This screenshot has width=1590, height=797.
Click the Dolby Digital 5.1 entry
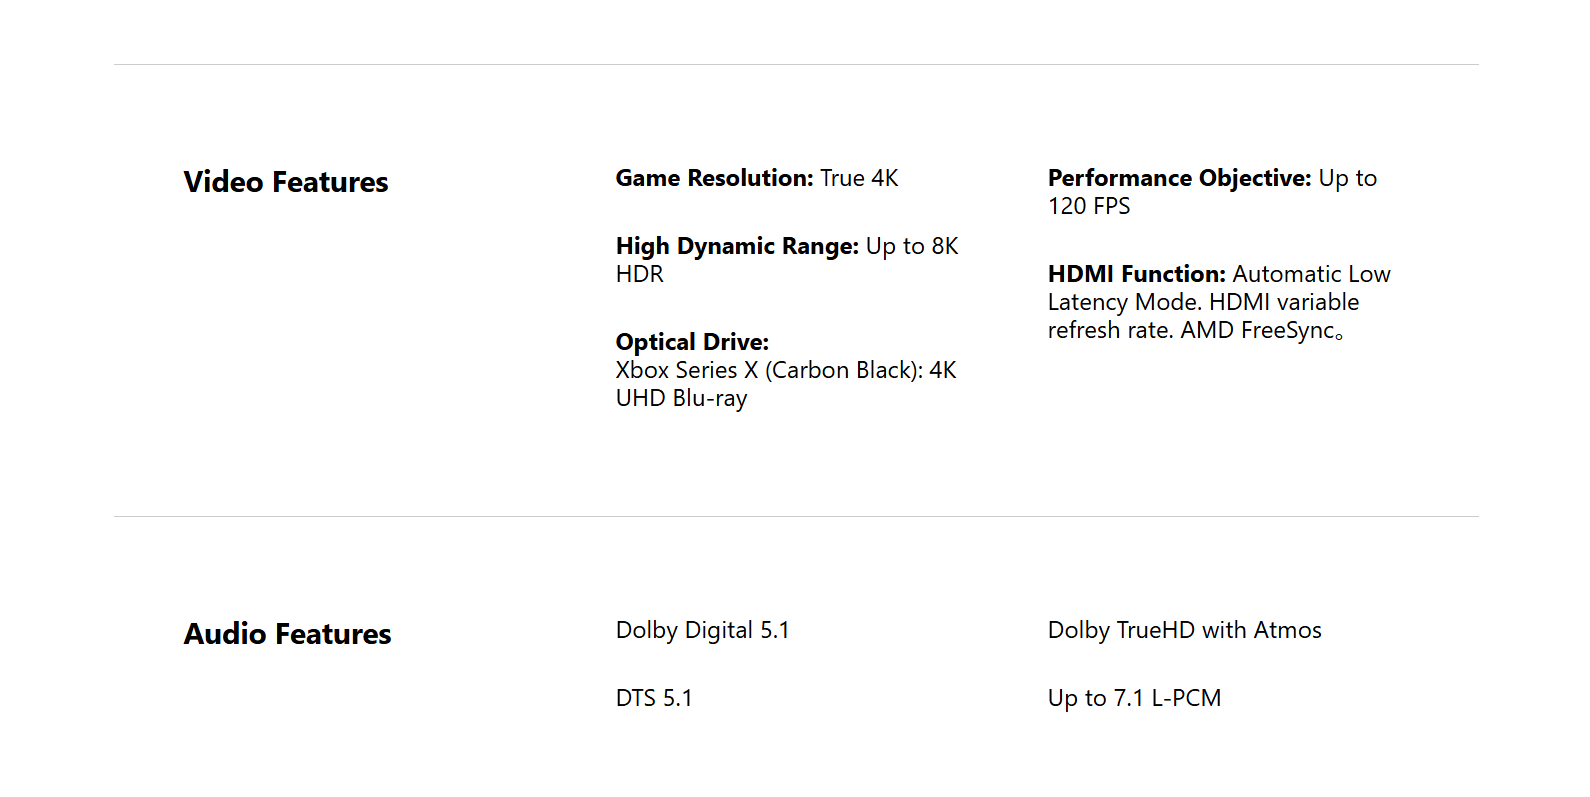point(702,630)
